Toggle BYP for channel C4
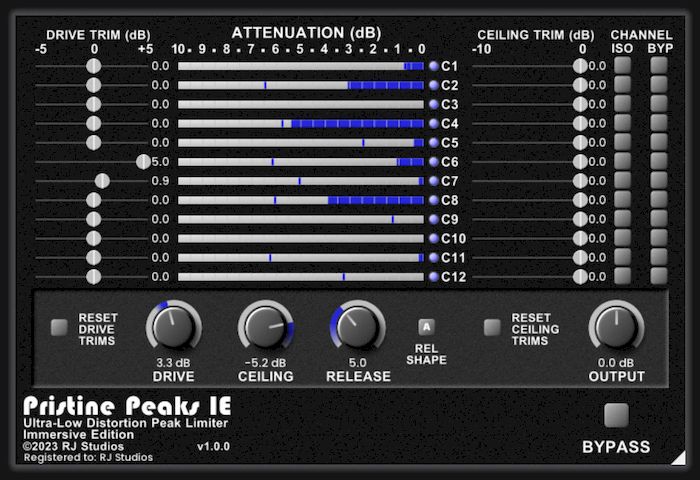 (659, 124)
